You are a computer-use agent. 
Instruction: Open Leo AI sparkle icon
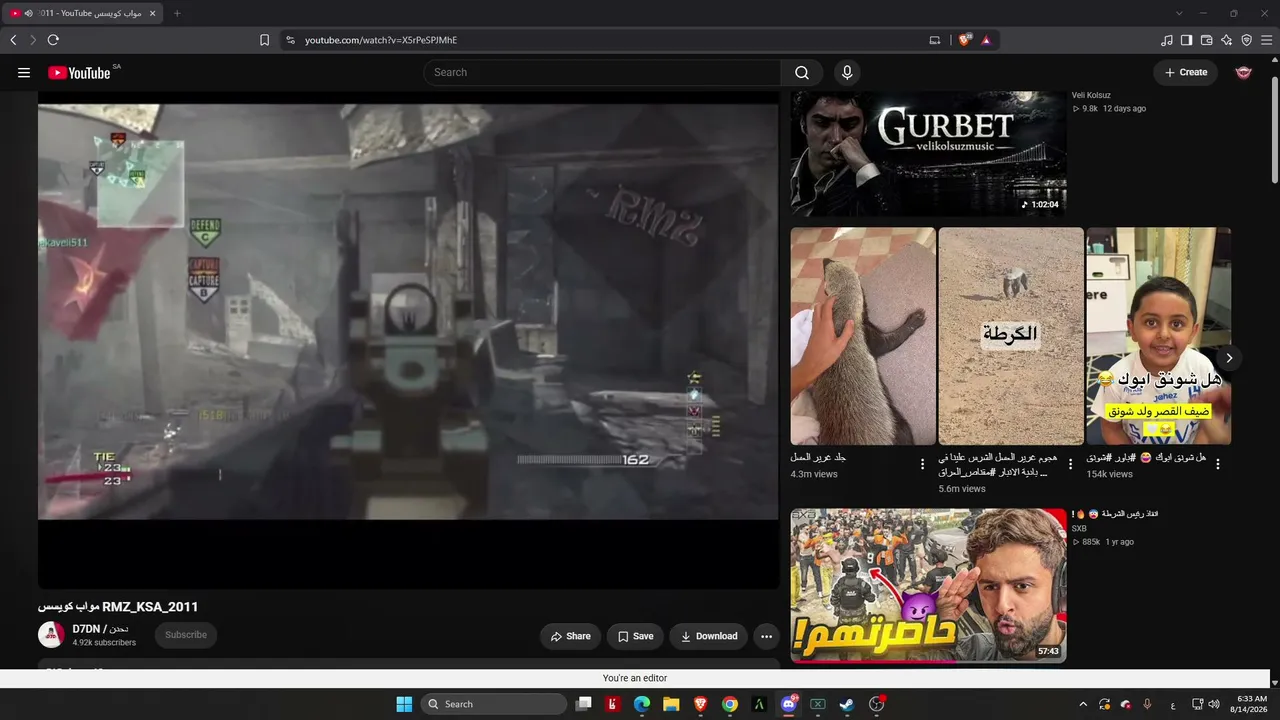(x=1226, y=40)
